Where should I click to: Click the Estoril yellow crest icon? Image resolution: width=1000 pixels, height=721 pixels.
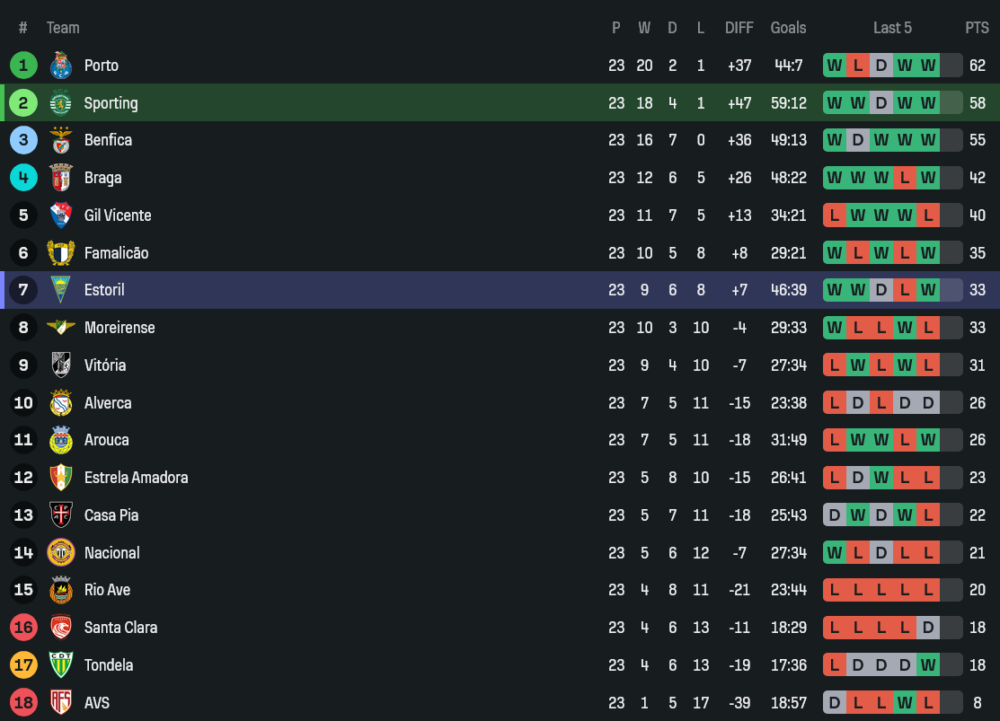(61, 290)
